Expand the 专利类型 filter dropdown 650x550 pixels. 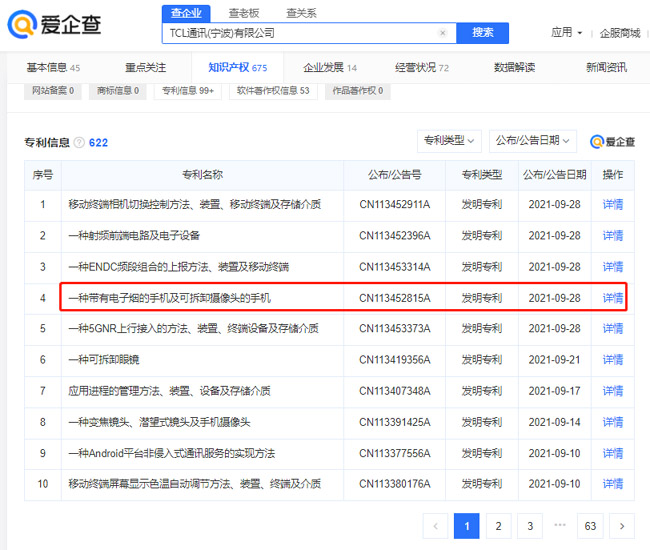tap(449, 141)
